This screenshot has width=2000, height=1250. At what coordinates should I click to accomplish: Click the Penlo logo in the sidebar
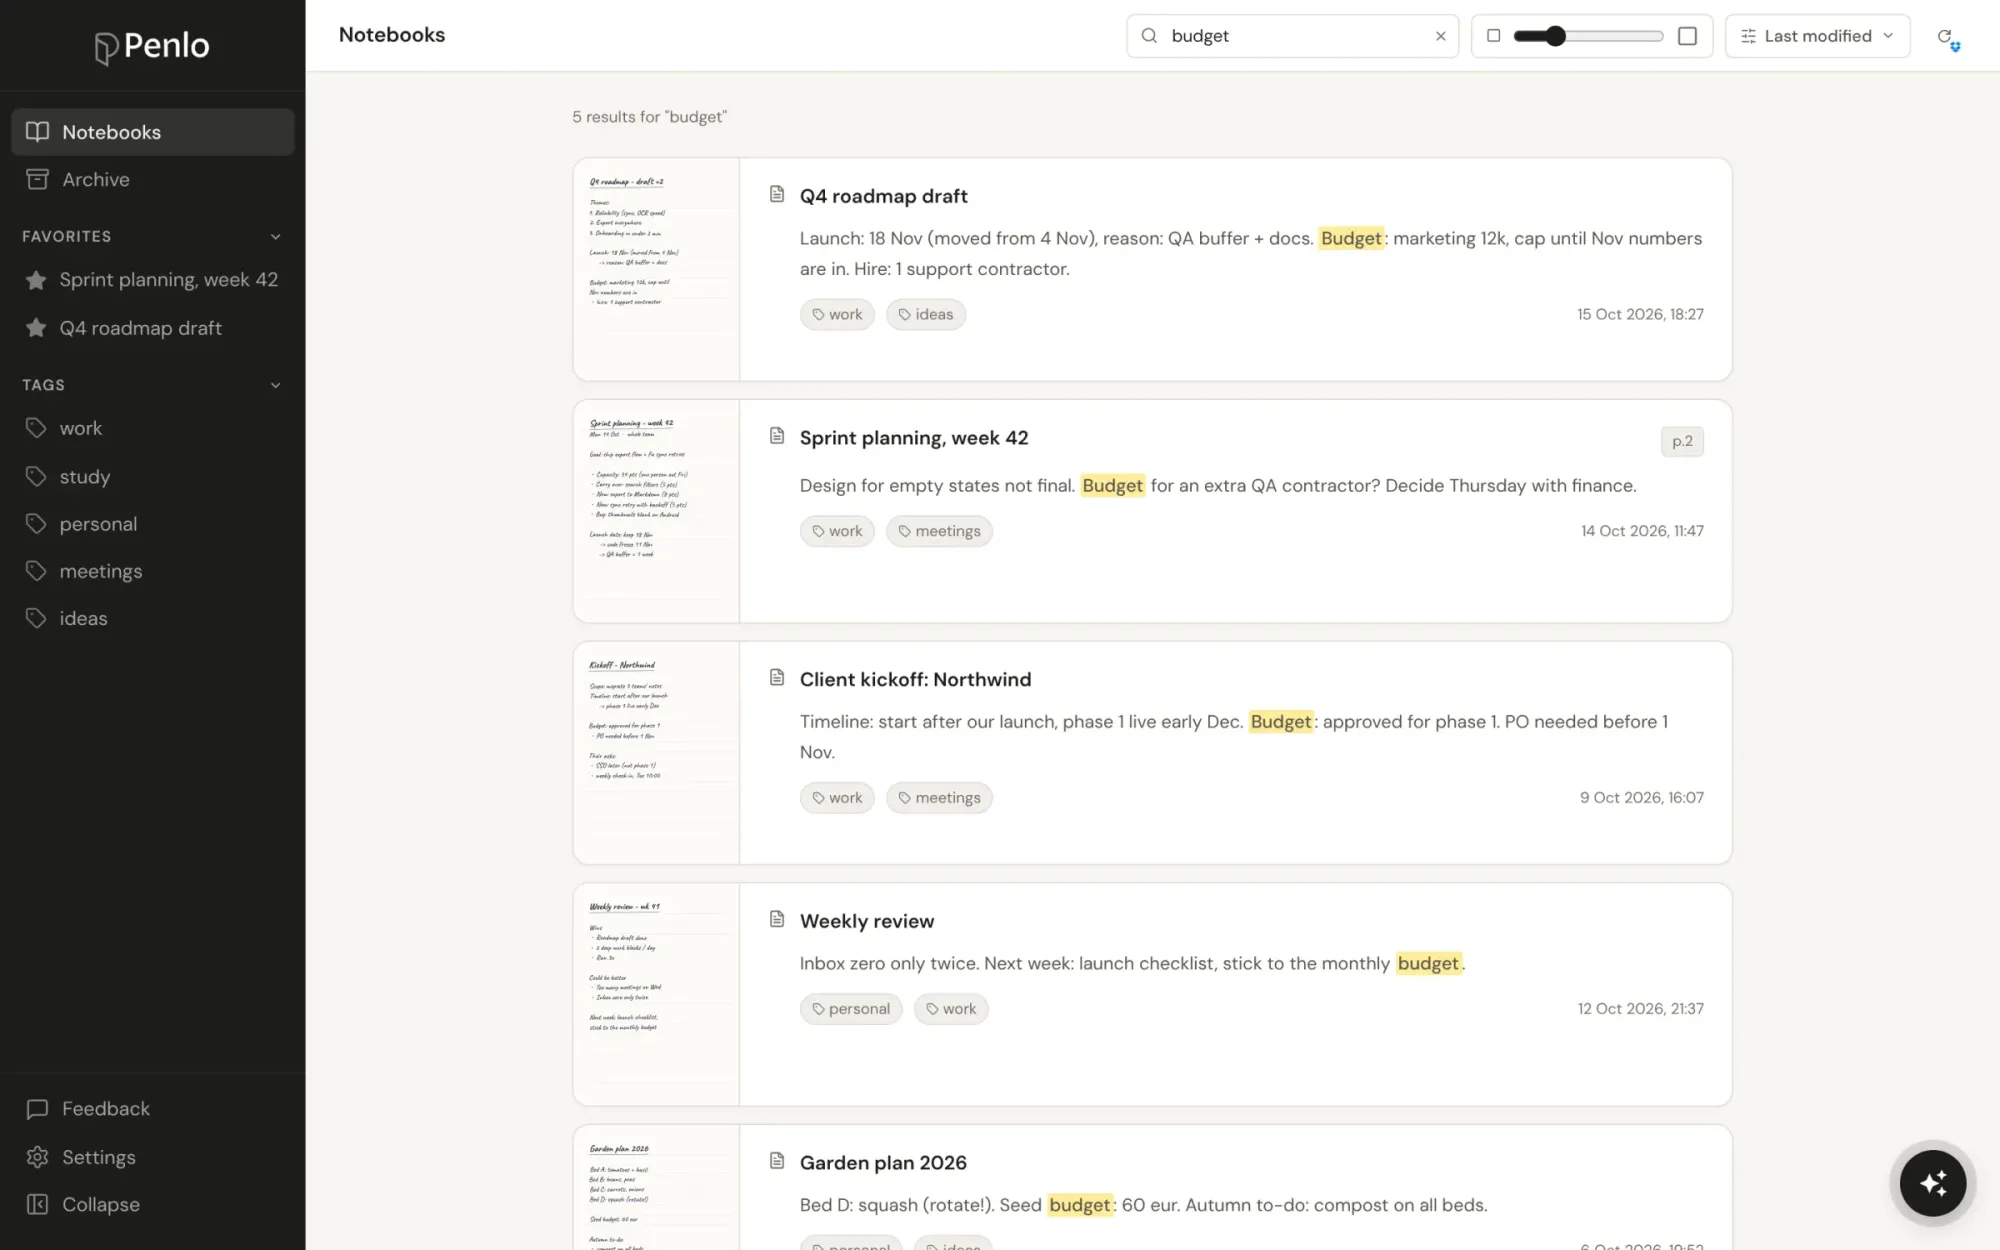[x=152, y=46]
